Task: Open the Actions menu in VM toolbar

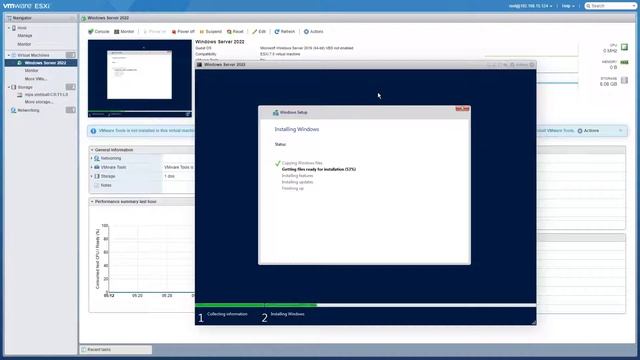Action: (x=313, y=31)
